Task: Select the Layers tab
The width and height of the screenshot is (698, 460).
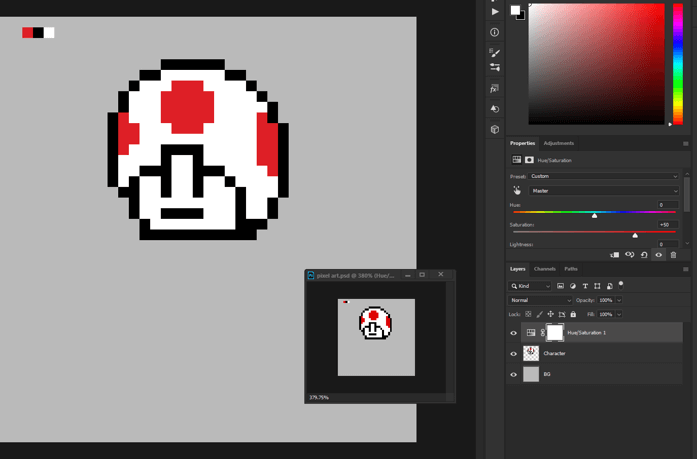Action: click(x=517, y=269)
